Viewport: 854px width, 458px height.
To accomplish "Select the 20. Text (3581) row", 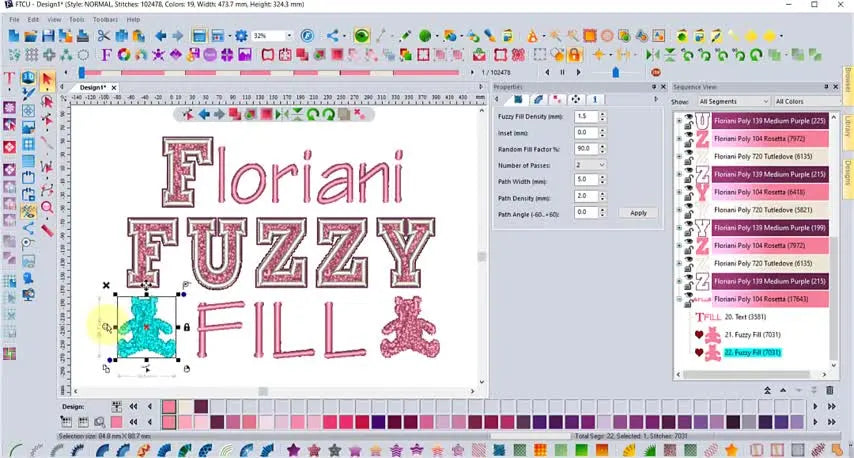I will (x=745, y=317).
